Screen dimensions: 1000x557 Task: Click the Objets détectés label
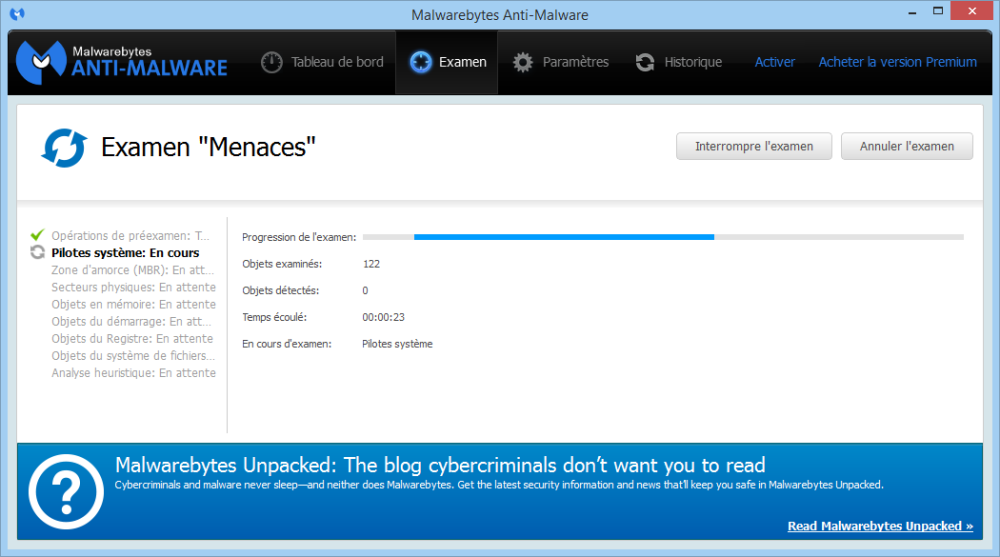pyautogui.click(x=281, y=290)
